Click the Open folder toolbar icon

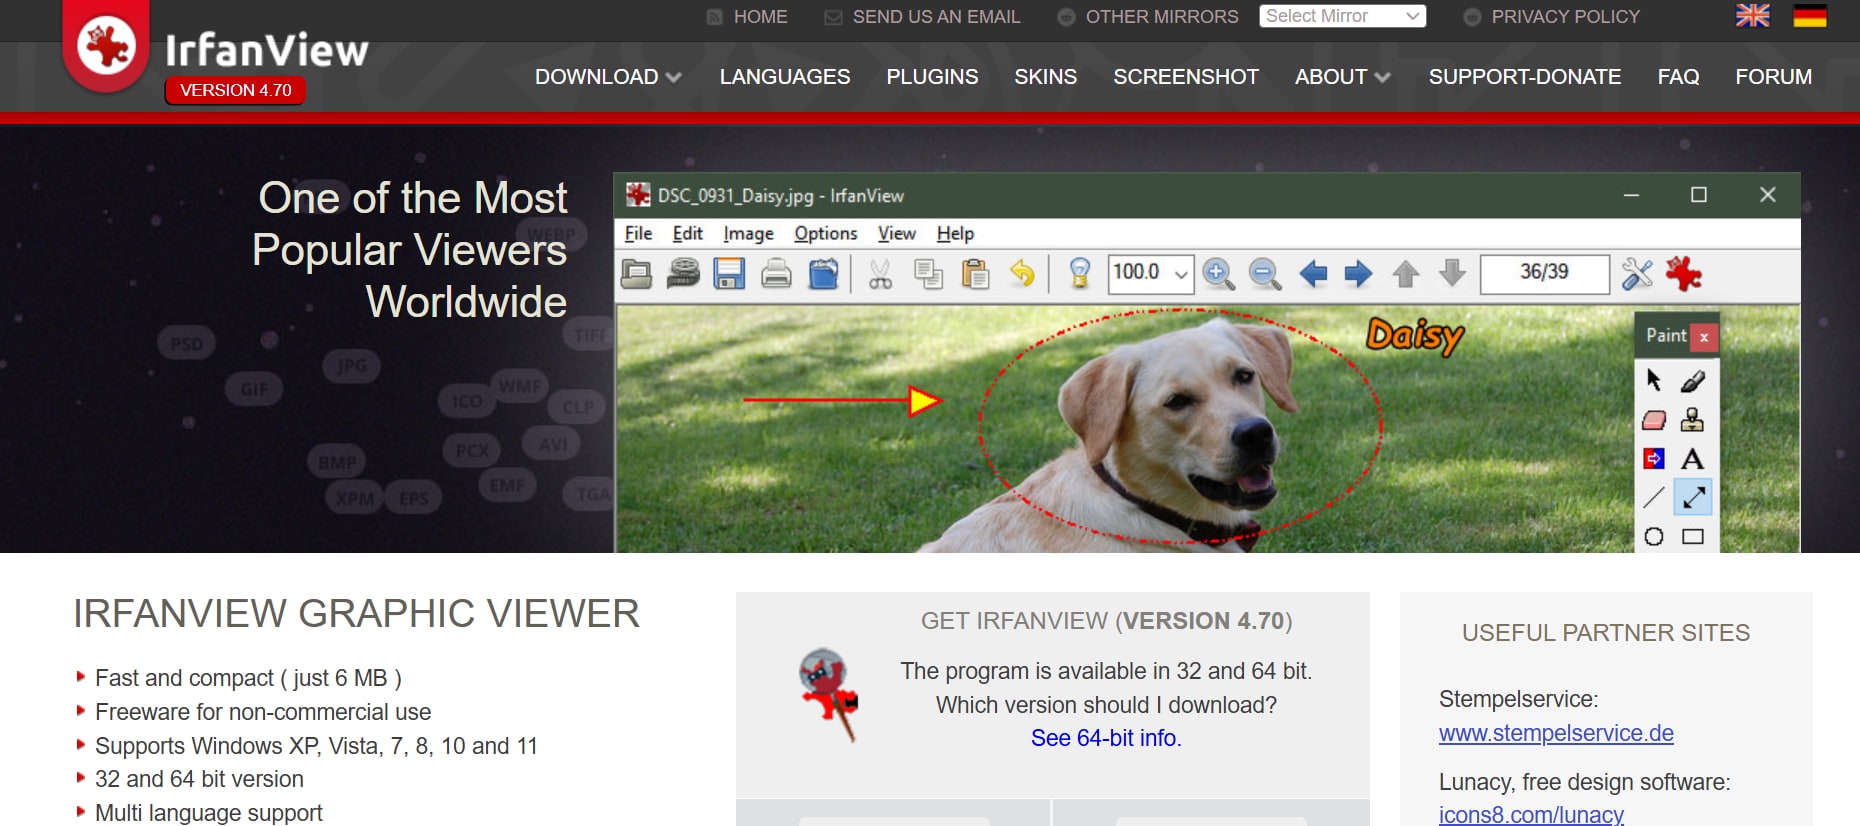(x=636, y=273)
